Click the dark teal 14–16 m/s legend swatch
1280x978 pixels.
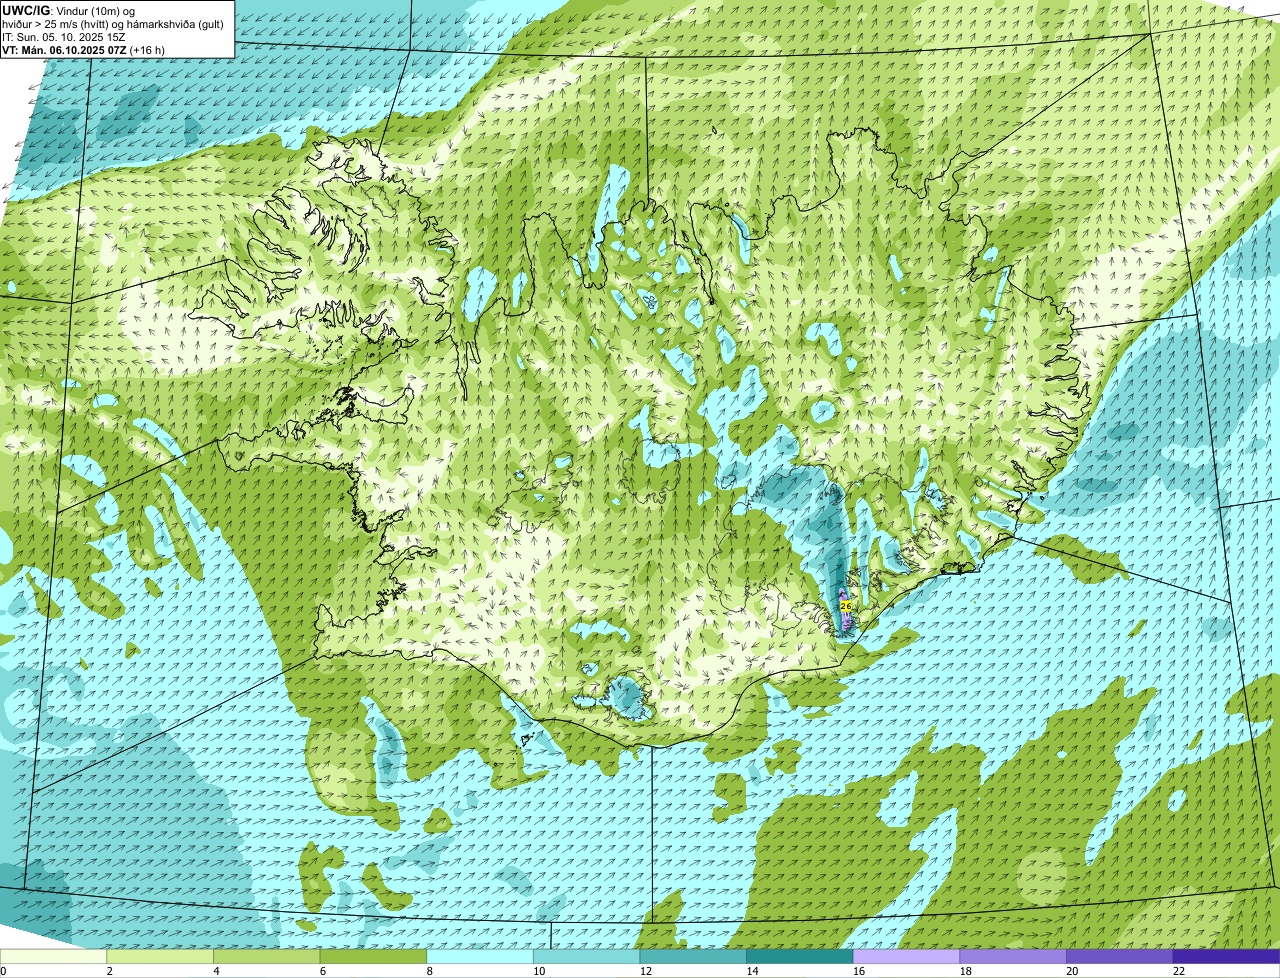coord(799,956)
